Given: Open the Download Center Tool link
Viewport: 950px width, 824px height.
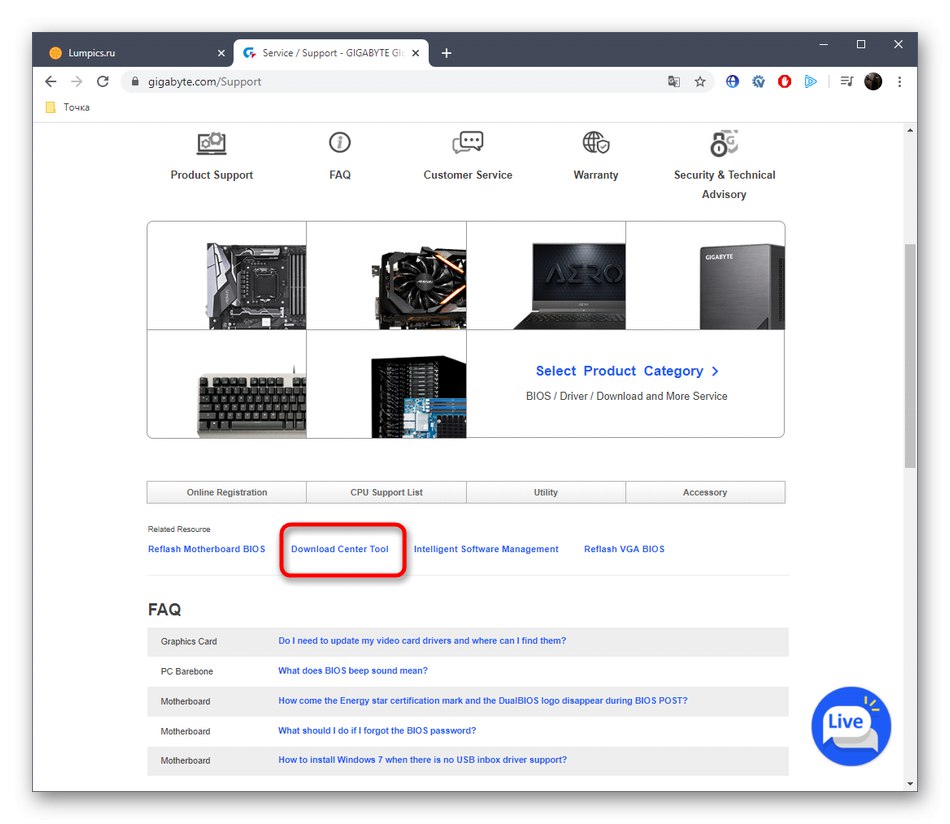Looking at the screenshot, I should click(x=340, y=549).
